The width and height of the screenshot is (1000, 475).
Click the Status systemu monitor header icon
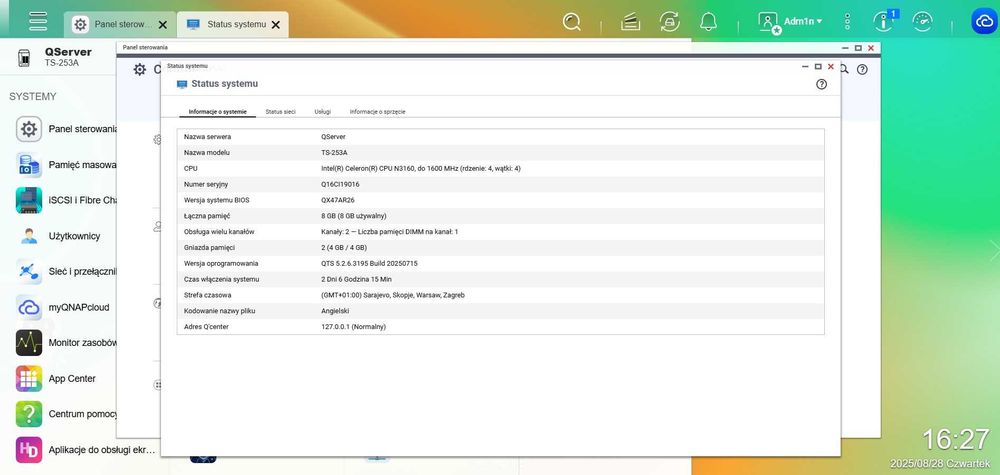tap(182, 84)
